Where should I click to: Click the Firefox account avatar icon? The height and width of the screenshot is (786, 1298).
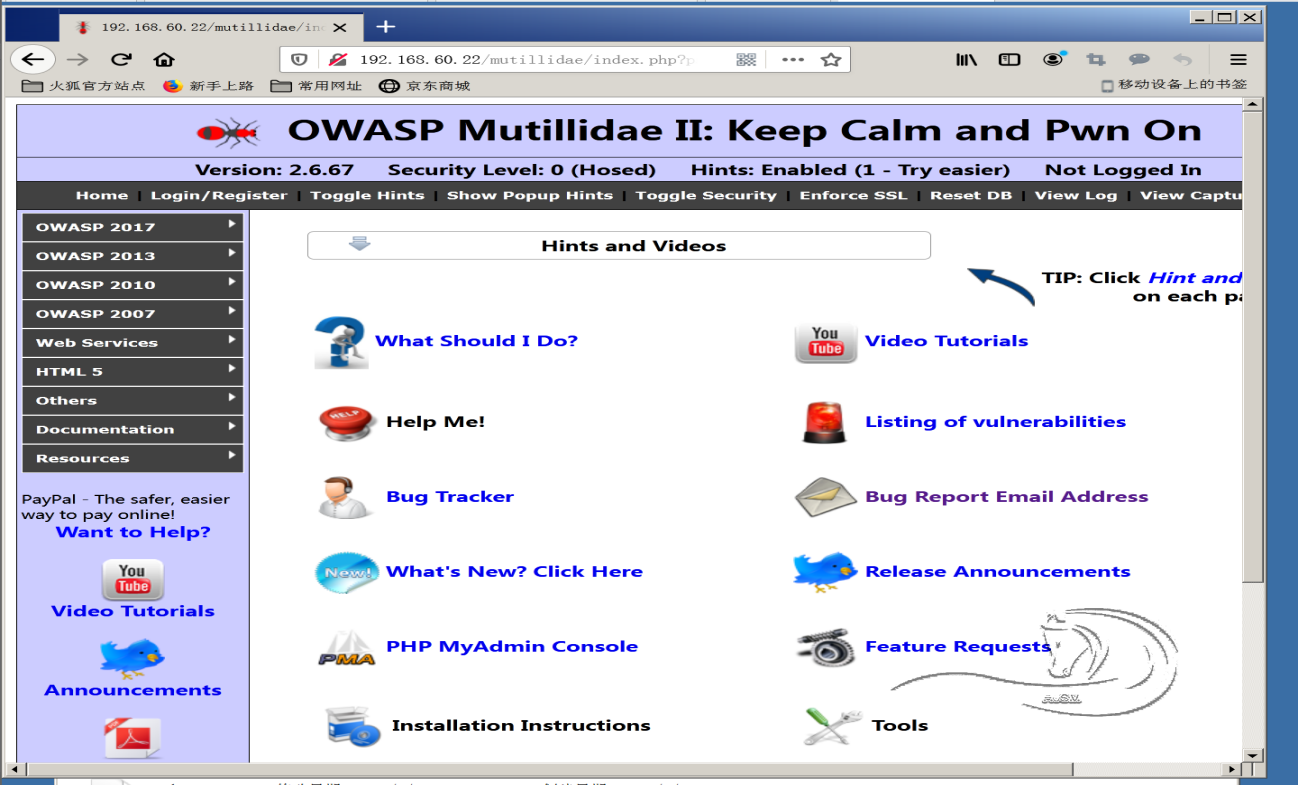click(x=1053, y=59)
